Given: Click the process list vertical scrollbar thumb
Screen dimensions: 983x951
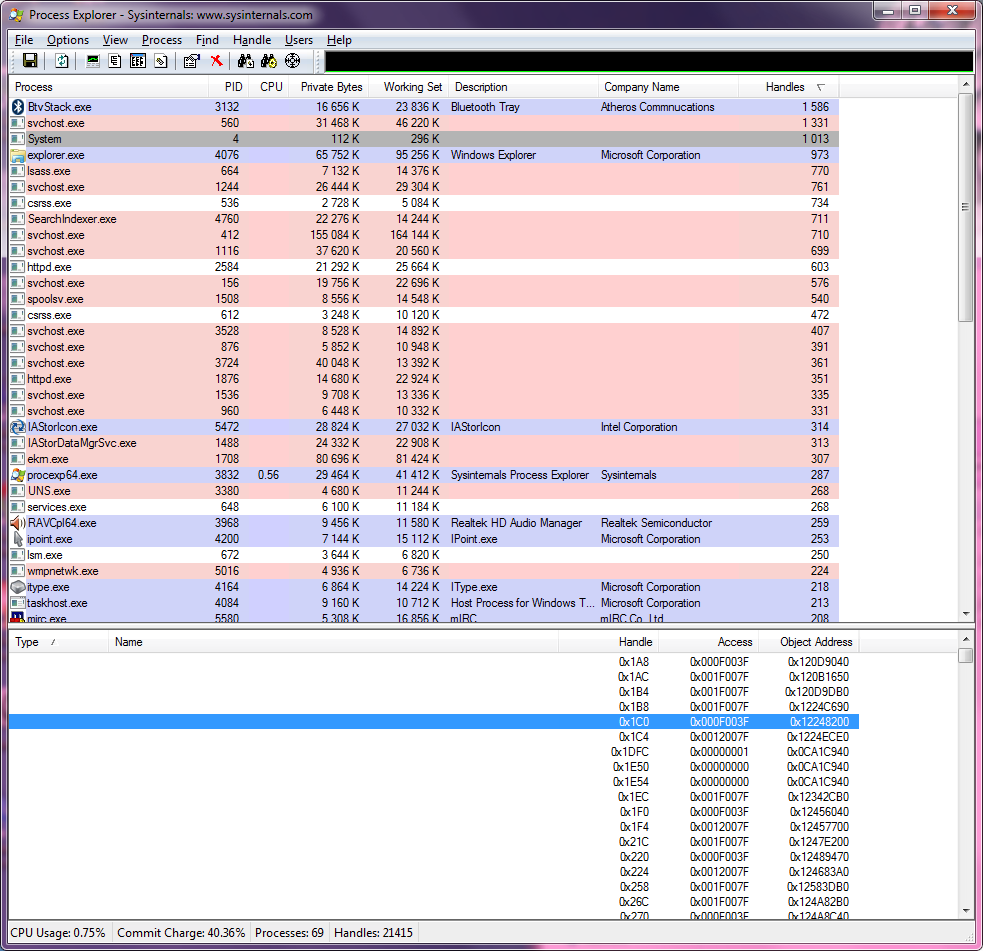Looking at the screenshot, I should [965, 207].
